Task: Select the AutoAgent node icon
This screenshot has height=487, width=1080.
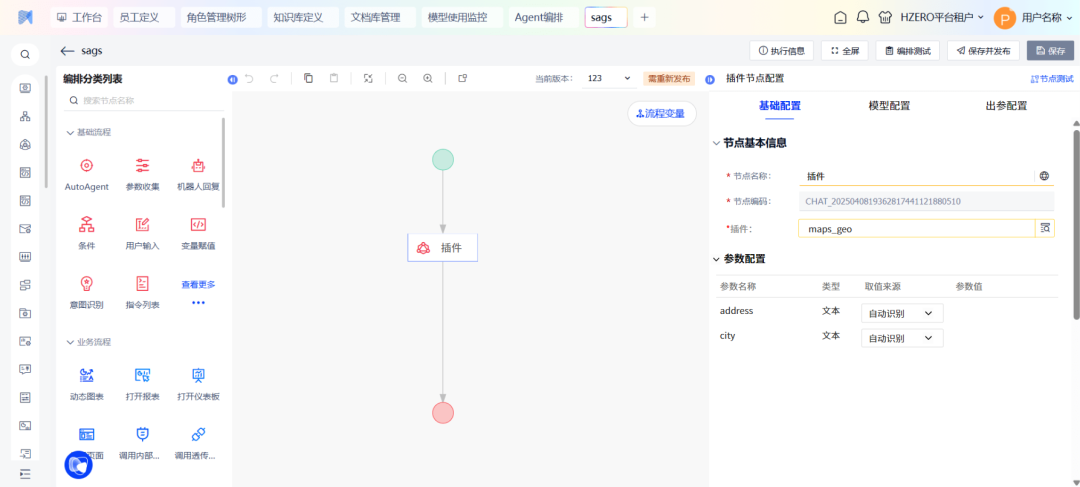Action: [x=87, y=166]
